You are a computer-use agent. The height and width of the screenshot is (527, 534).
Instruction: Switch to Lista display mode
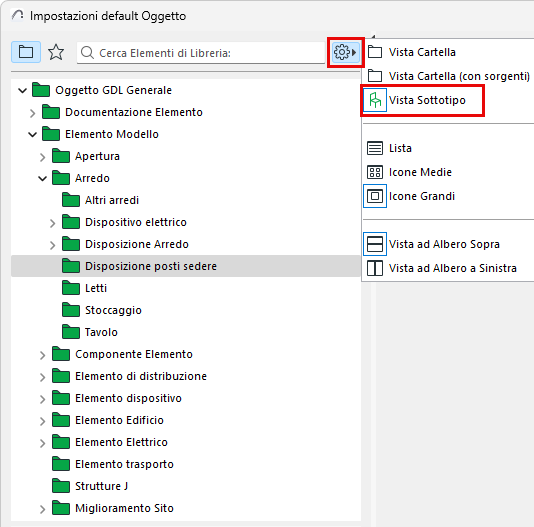[x=400, y=148]
